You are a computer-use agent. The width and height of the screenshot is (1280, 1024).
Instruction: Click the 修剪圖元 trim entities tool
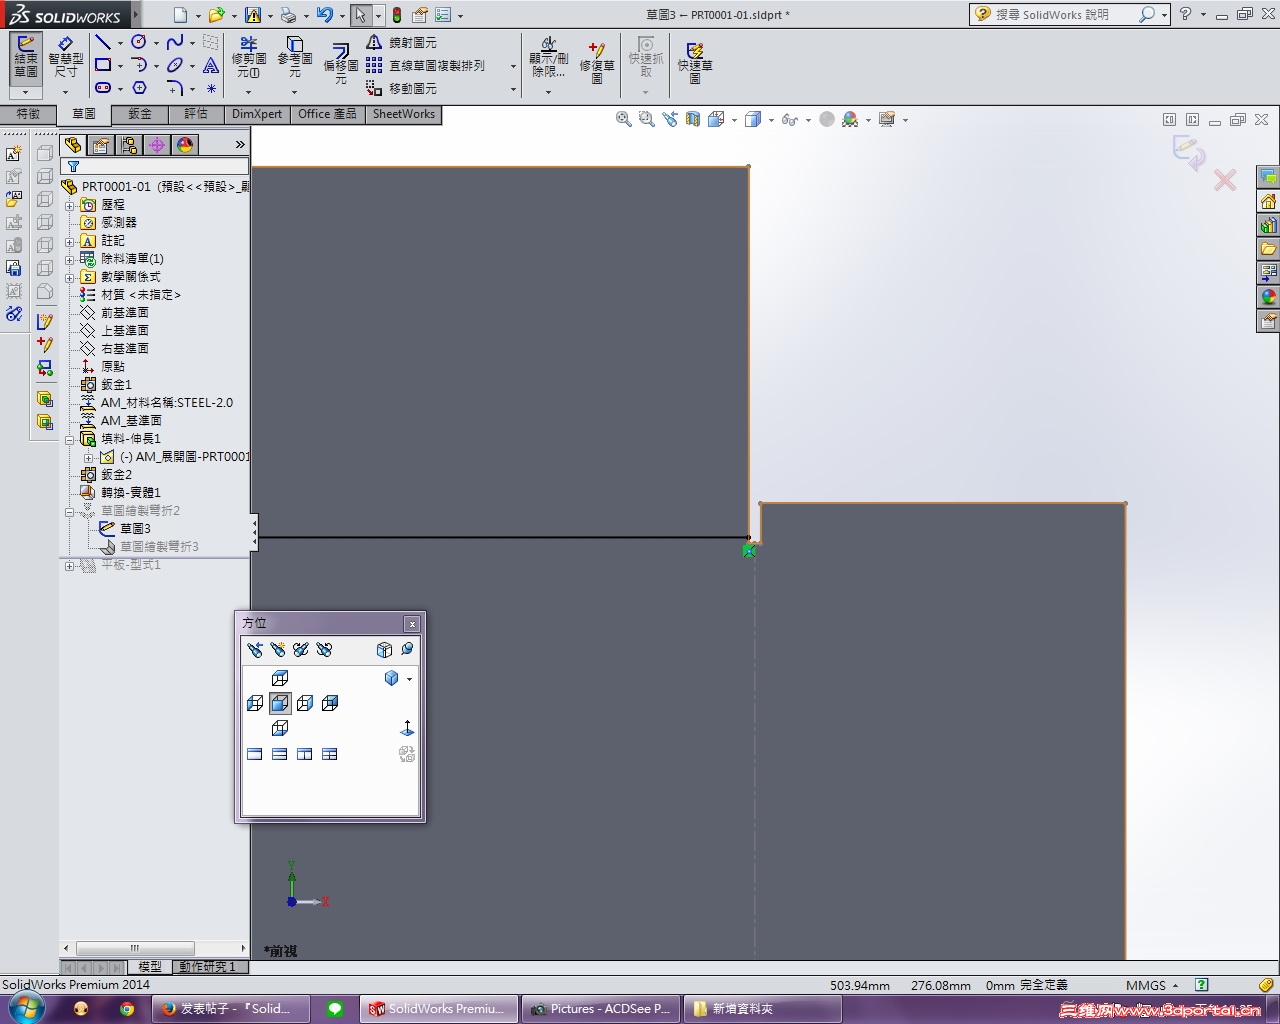[249, 58]
